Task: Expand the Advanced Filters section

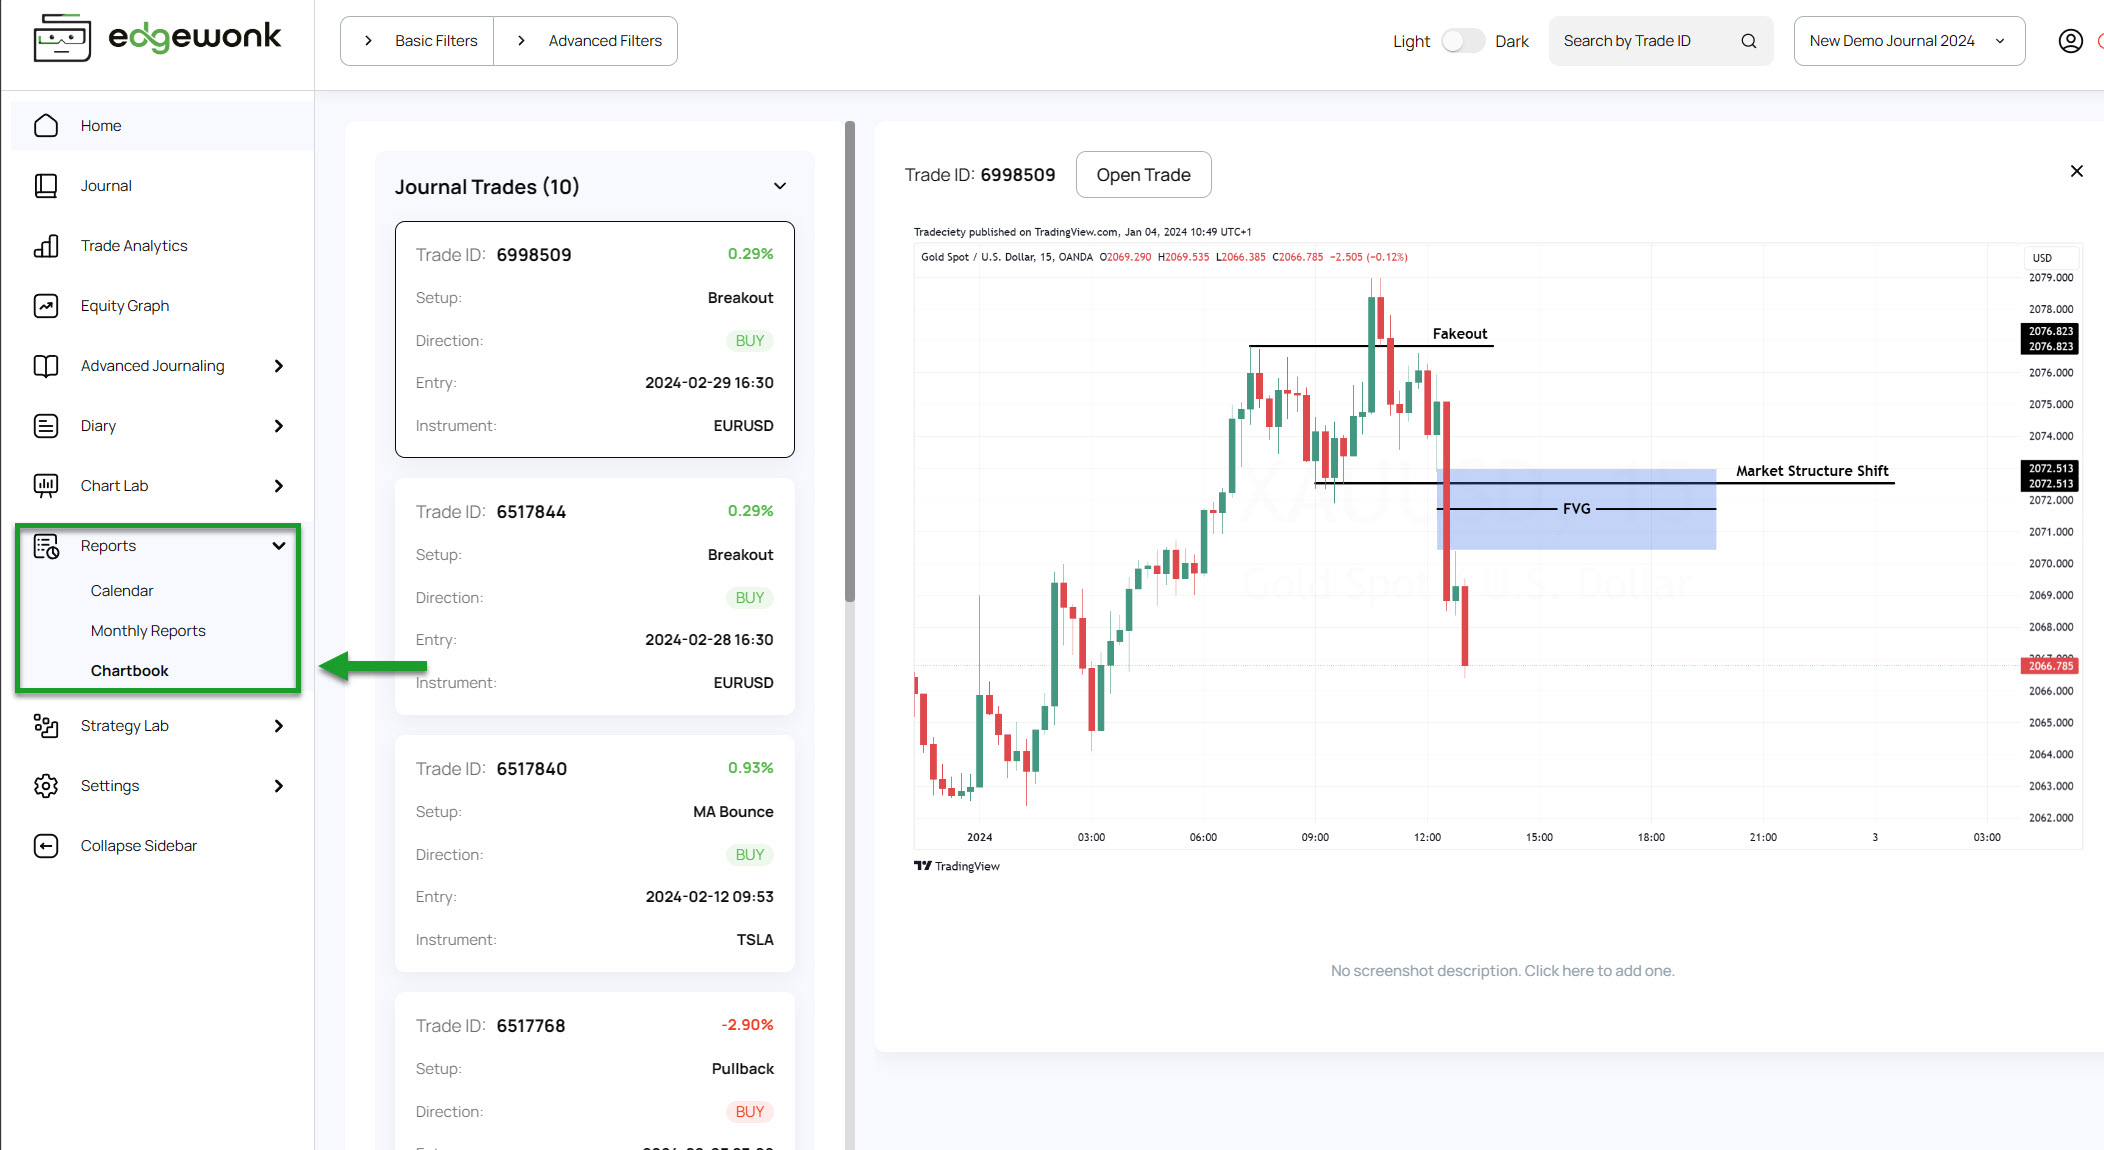Action: (587, 41)
